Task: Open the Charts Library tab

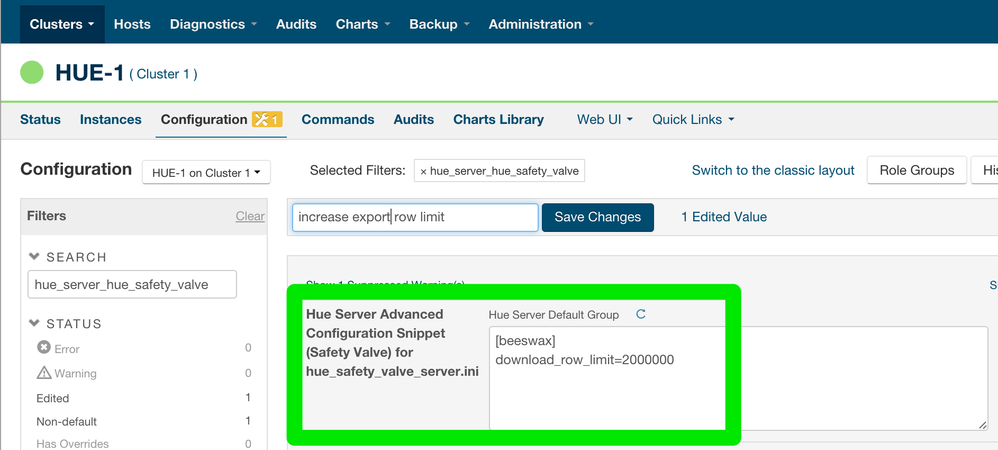Action: 498,119
